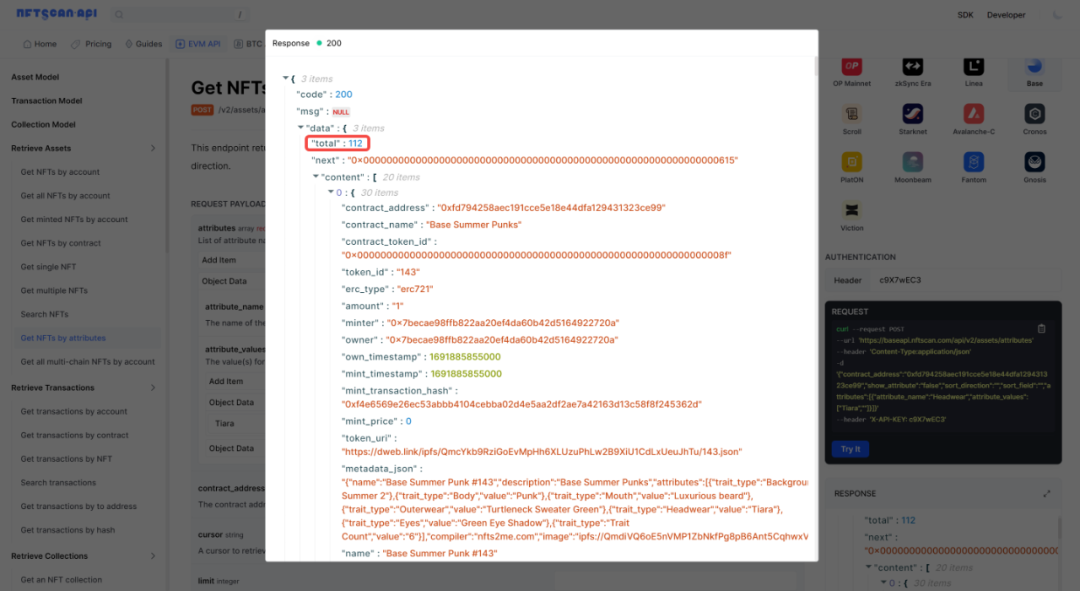Viewport: 1080px width, 591px height.
Task: Select the Starknet chain icon
Action: pyautogui.click(x=912, y=115)
